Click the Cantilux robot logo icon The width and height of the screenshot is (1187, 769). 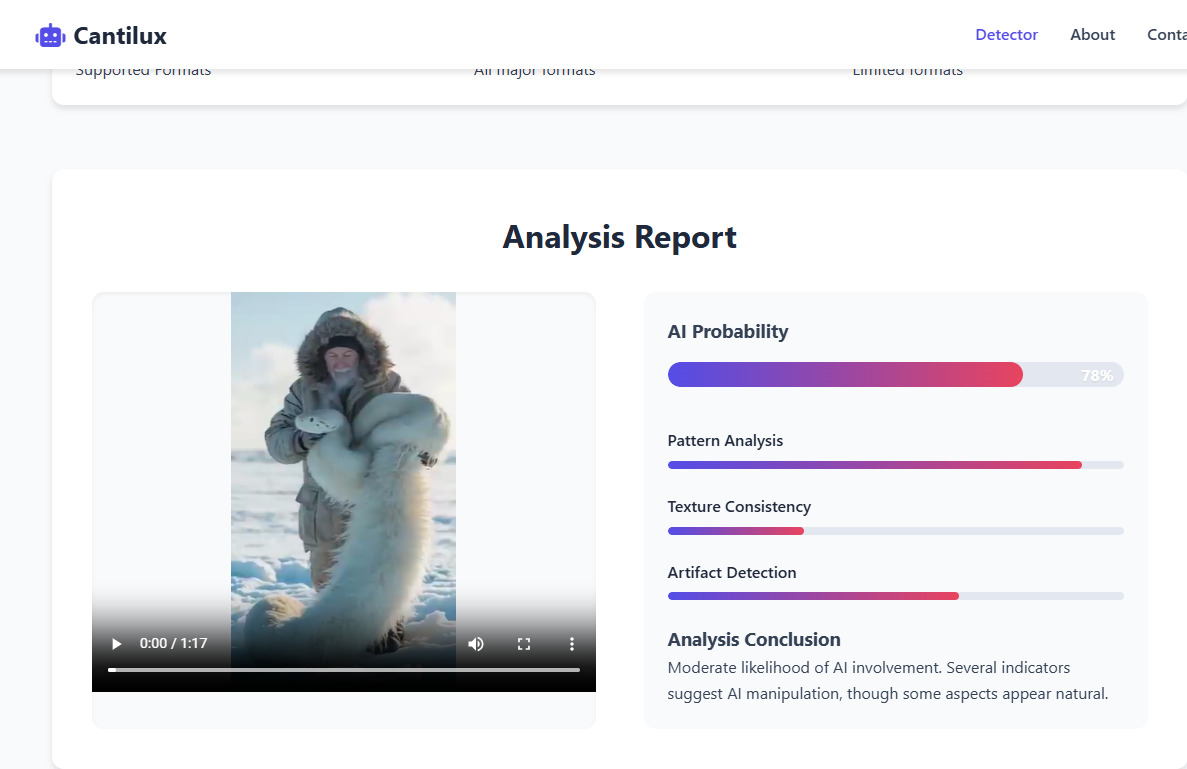(49, 36)
